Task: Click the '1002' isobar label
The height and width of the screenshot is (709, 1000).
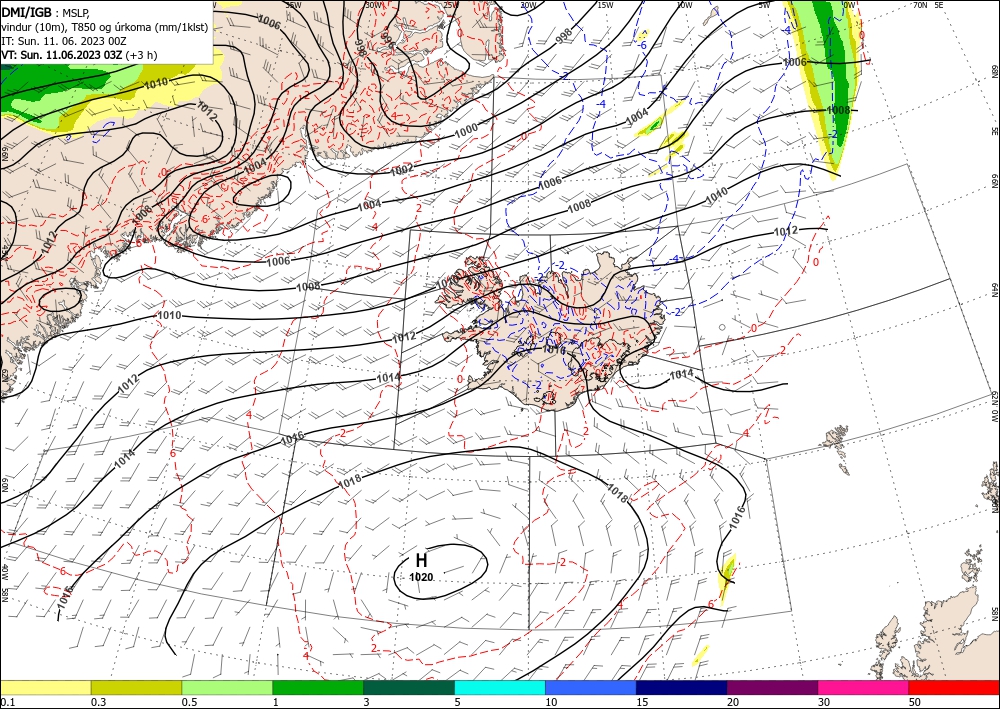Action: point(402,169)
